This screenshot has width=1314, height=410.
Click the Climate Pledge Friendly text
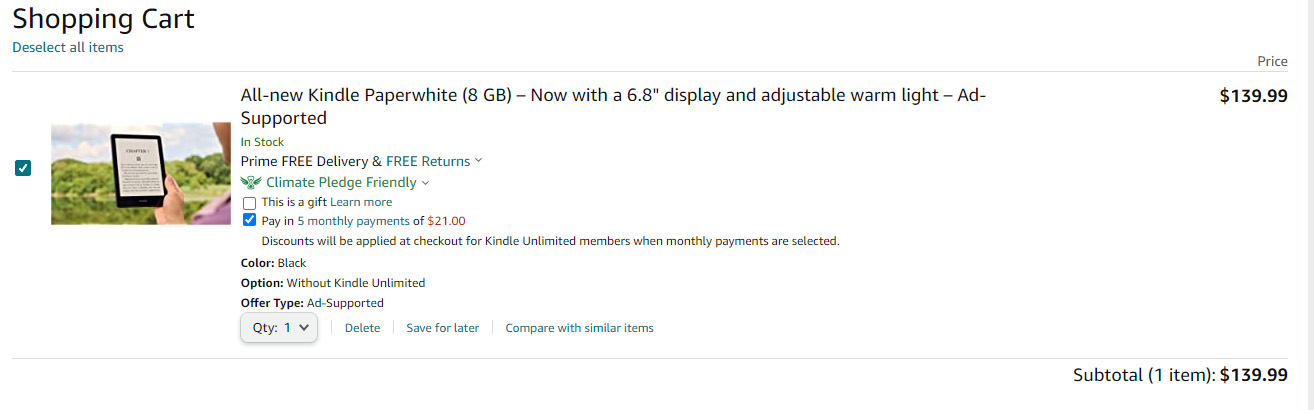coord(341,182)
